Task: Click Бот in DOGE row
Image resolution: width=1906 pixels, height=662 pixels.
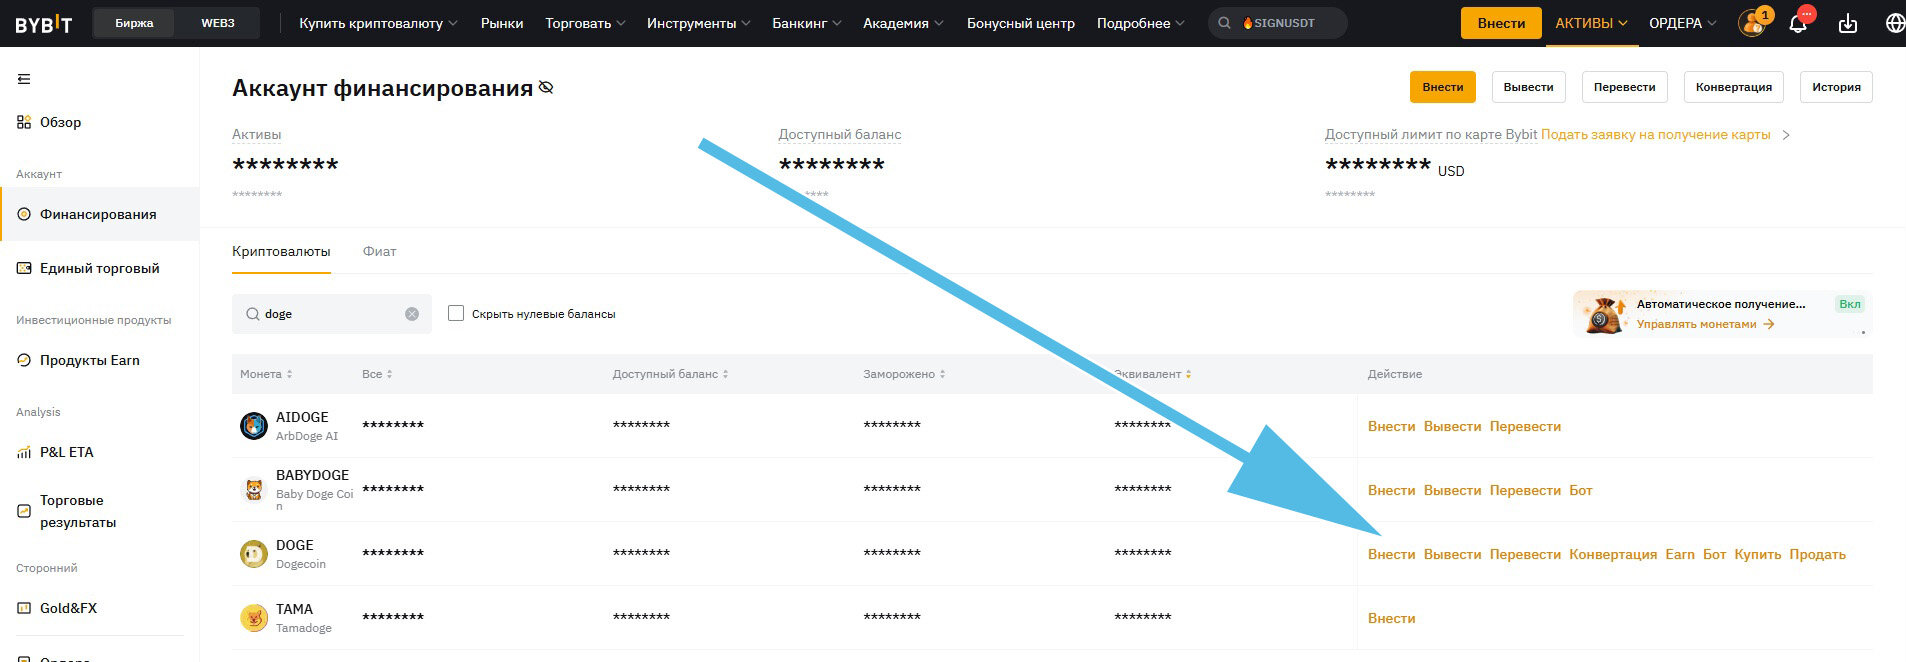Action: (1715, 554)
